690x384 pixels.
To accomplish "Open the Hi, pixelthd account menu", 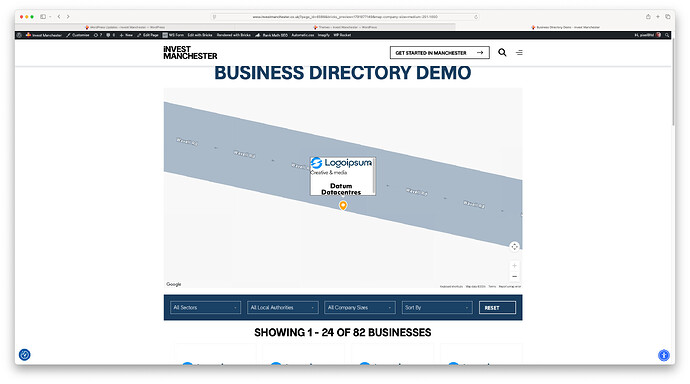I will pyautogui.click(x=647, y=35).
